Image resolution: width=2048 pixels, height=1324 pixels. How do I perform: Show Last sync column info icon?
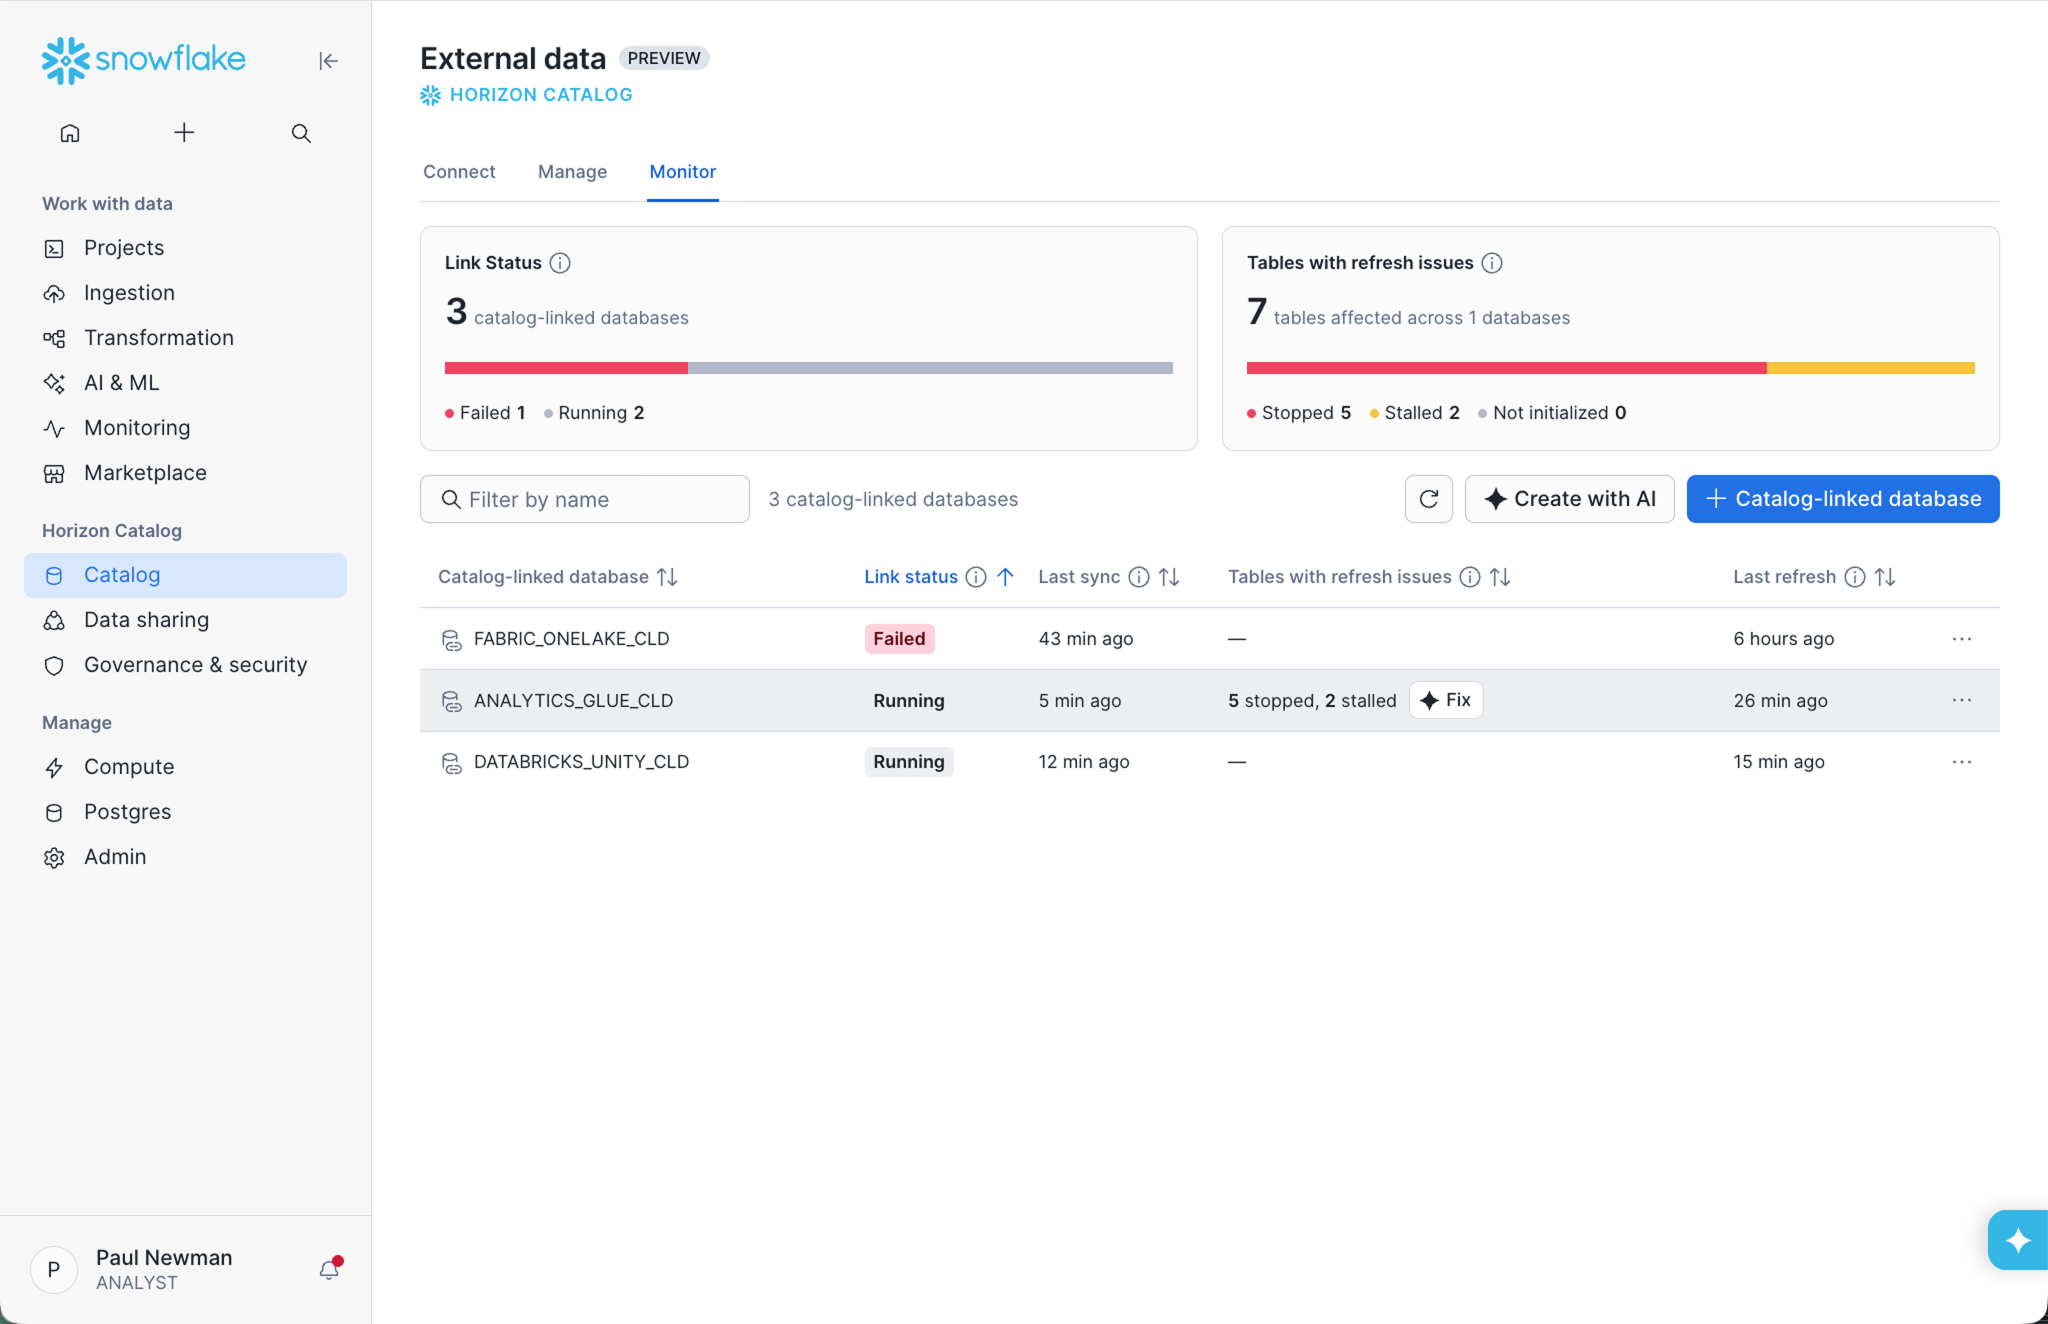coord(1139,577)
